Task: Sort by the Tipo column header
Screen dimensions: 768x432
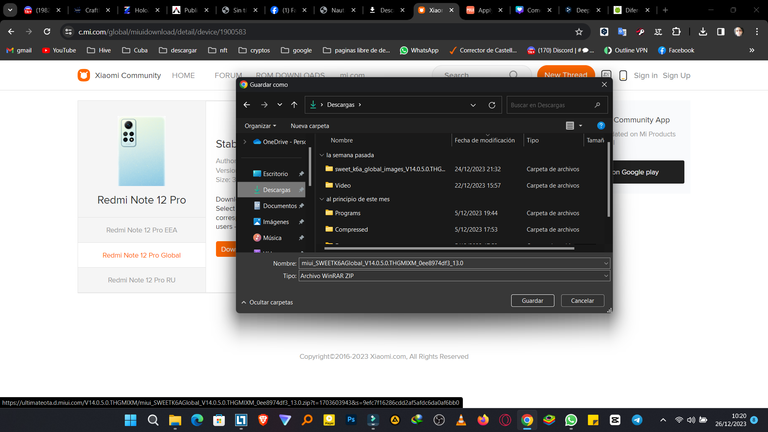Action: (532, 140)
